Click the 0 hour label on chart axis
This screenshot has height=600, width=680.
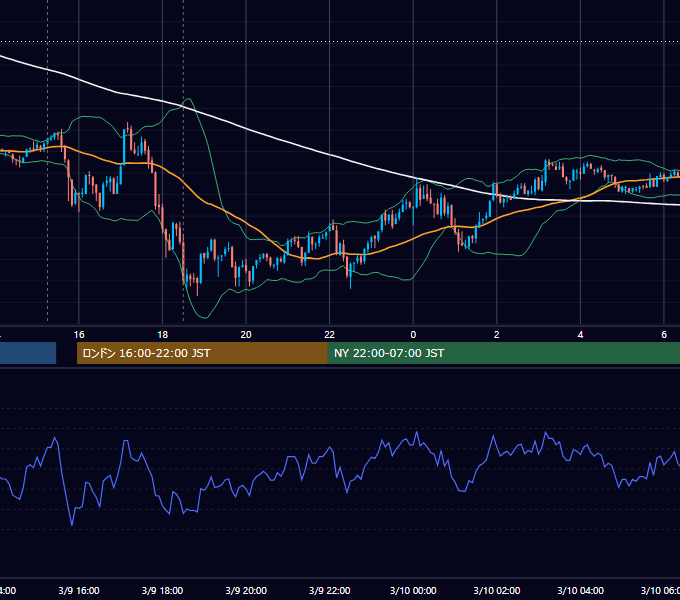click(x=413, y=335)
